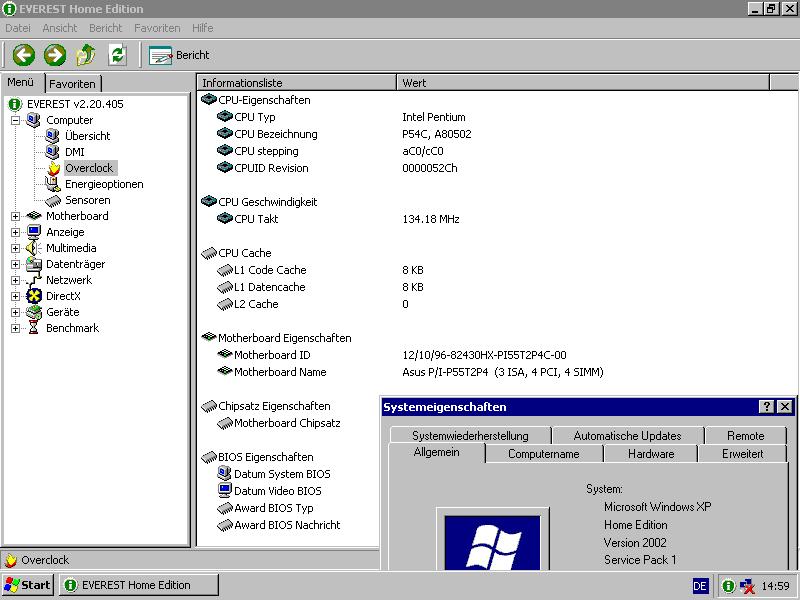Switch to the Favoriten panel tab
This screenshot has width=800, height=600.
click(x=73, y=84)
